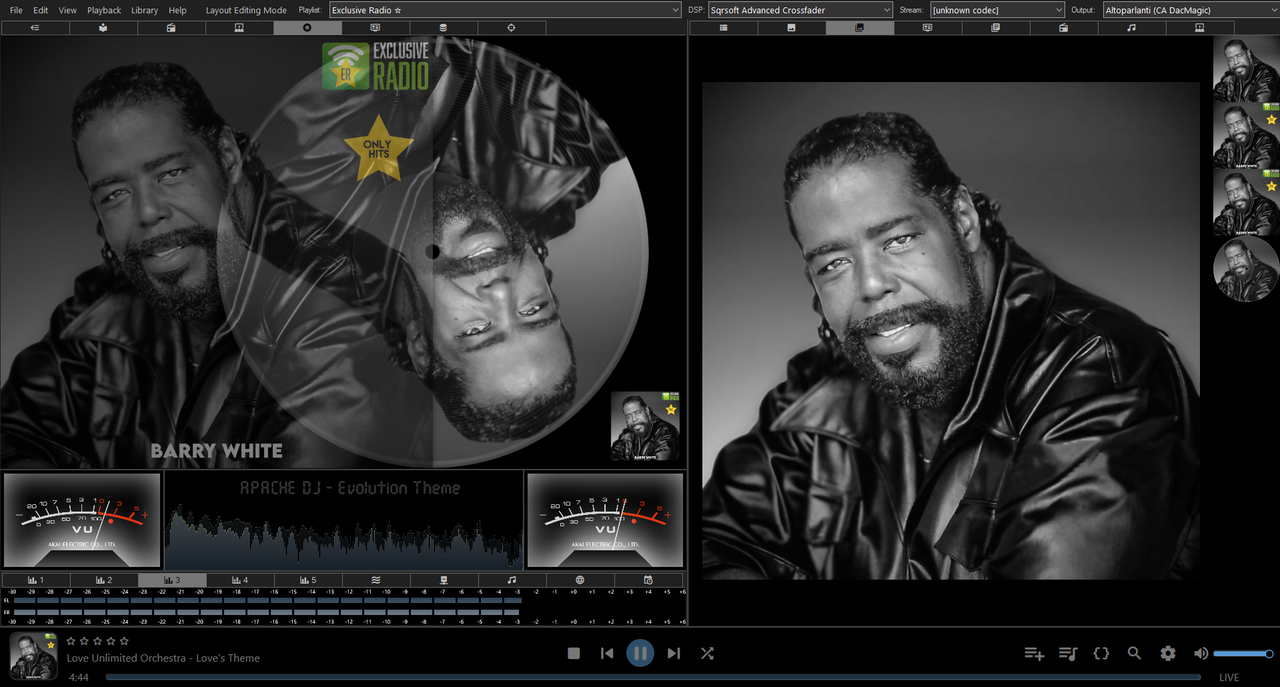Select the left panel's reader/person tab icon
This screenshot has width=1280, height=687.
tap(103, 28)
